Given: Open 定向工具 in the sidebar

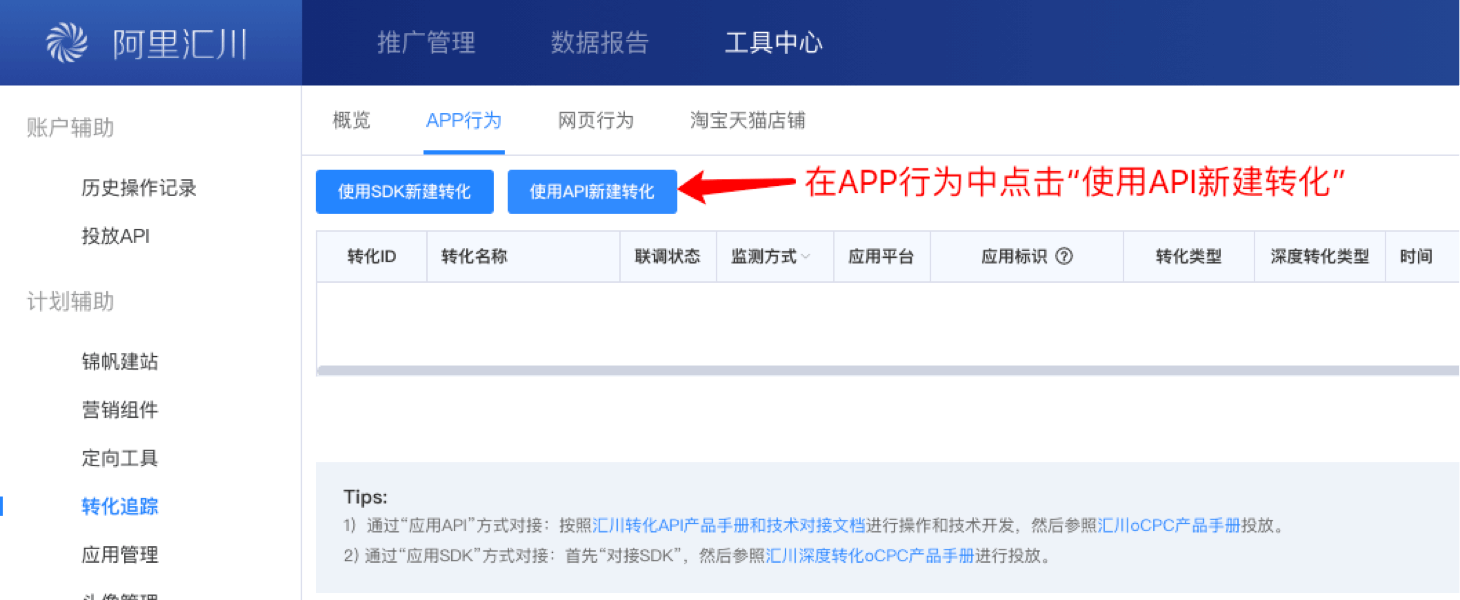Looking at the screenshot, I should pyautogui.click(x=120, y=458).
